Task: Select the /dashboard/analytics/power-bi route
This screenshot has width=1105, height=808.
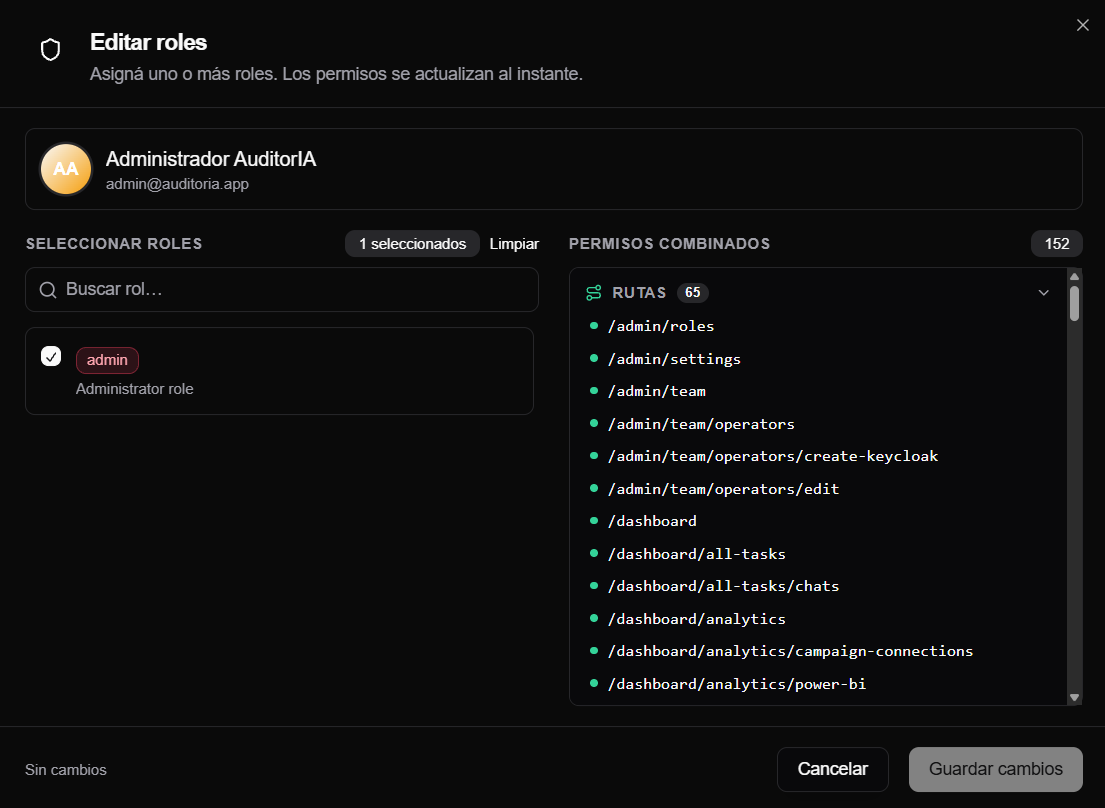Action: pyautogui.click(x=736, y=684)
